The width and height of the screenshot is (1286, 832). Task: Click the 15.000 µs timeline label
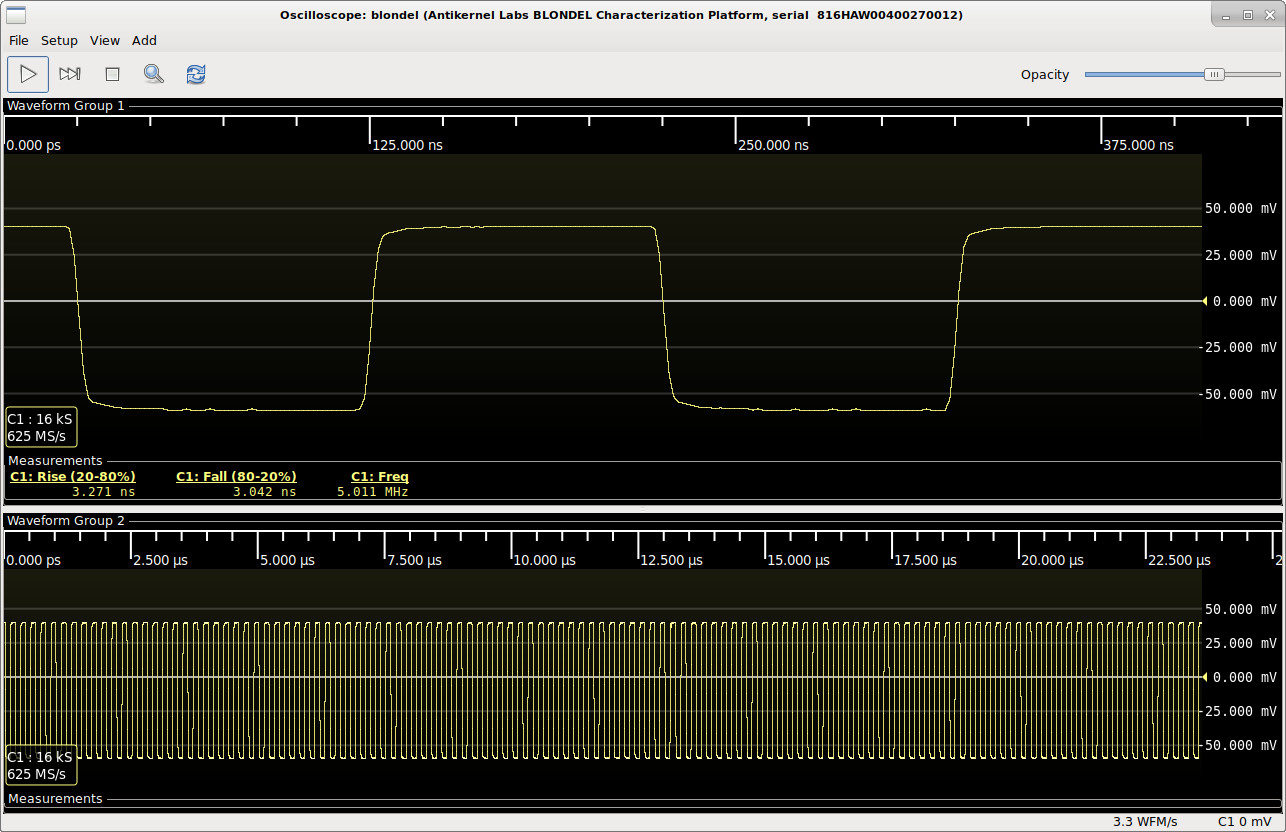click(x=799, y=560)
